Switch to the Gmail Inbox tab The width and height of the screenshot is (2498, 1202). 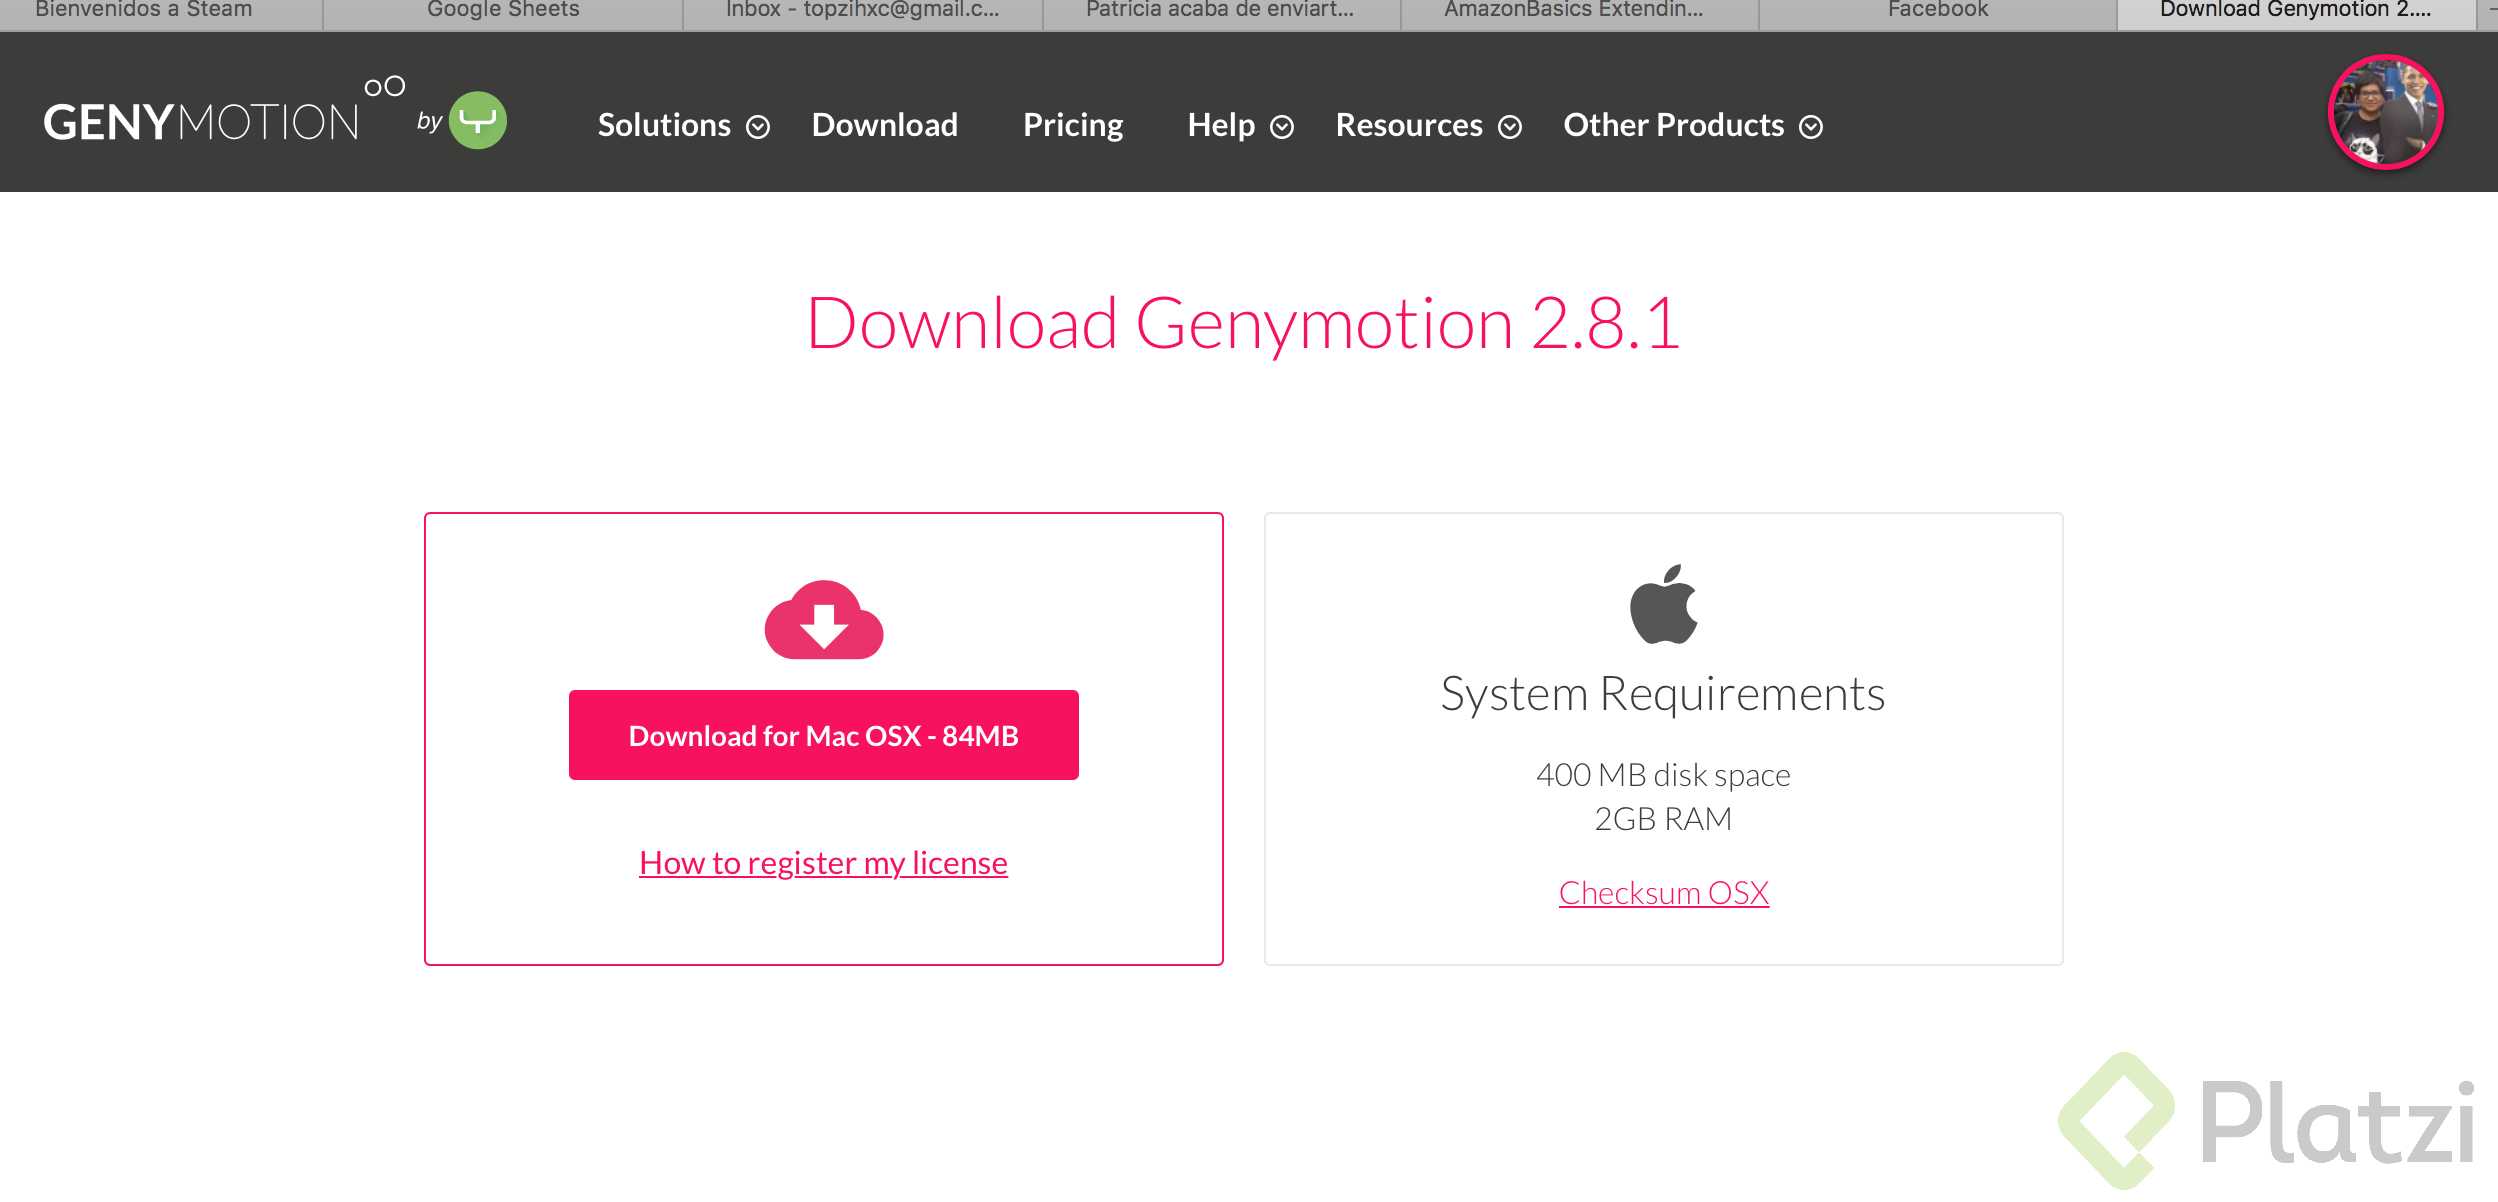862,12
